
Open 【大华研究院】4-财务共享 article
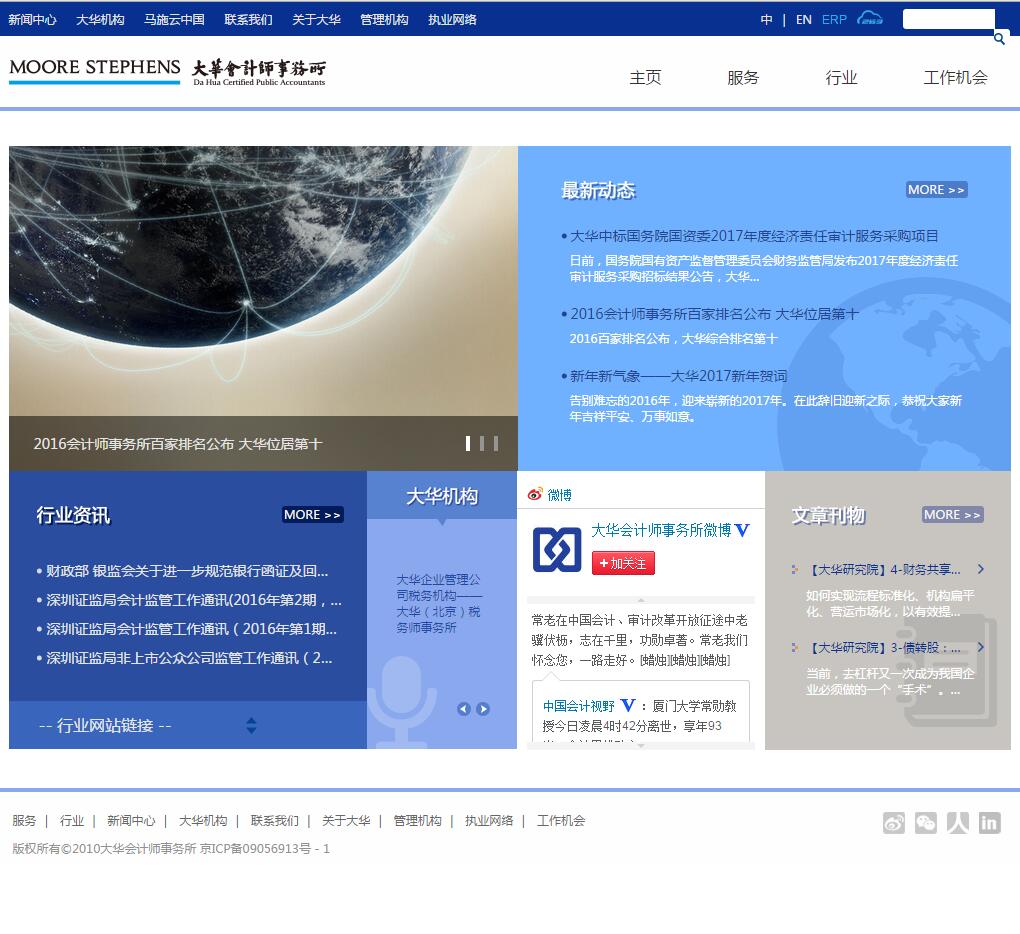click(883, 570)
